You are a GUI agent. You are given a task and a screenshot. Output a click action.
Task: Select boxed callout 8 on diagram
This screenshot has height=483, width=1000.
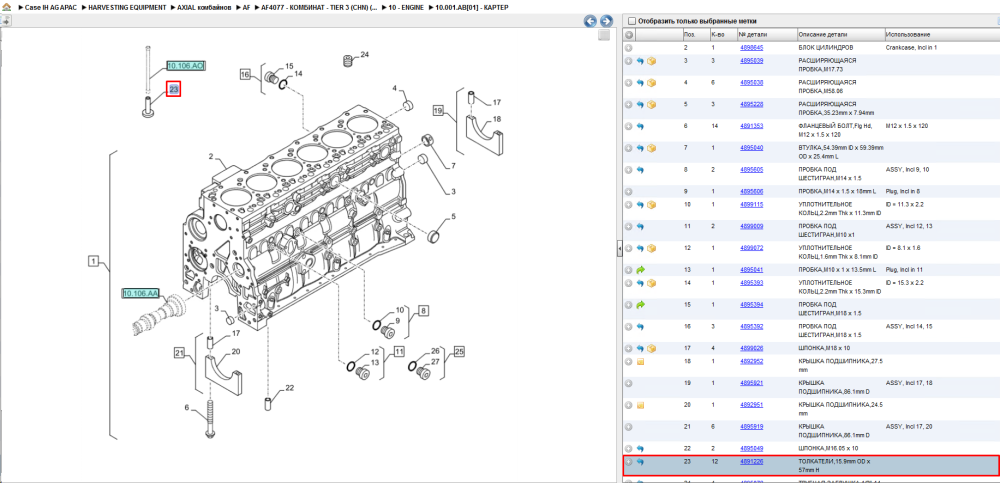[x=423, y=311]
